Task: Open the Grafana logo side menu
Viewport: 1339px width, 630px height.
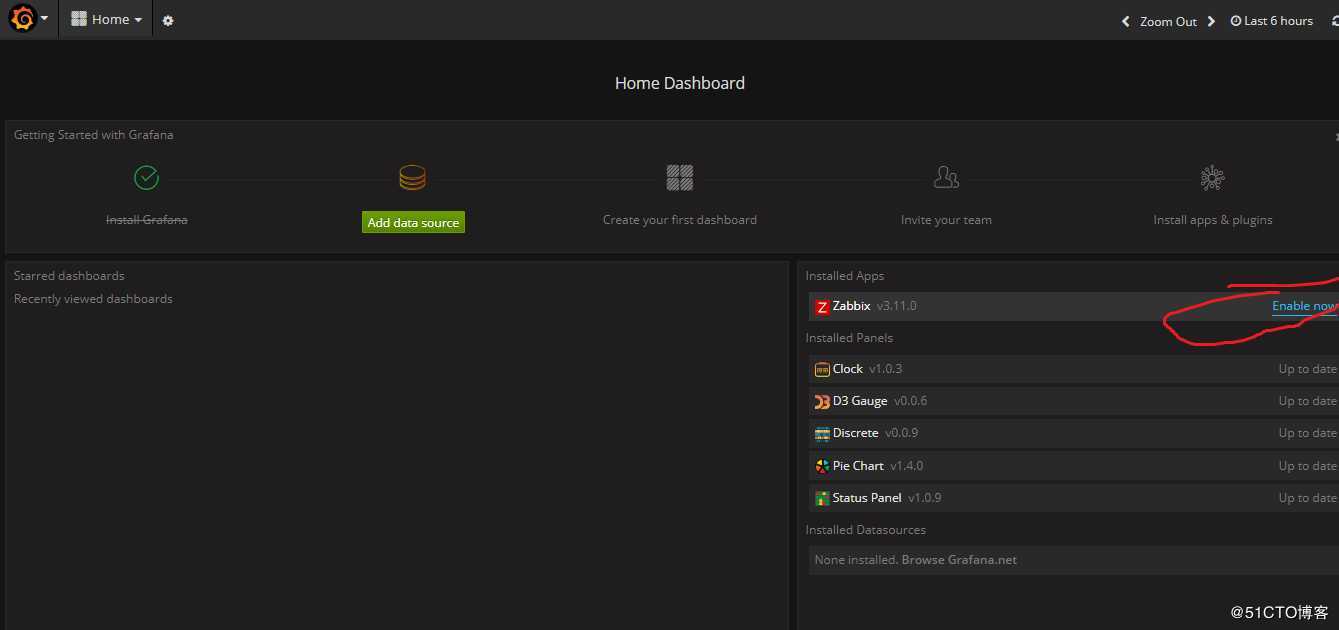Action: click(x=28, y=19)
